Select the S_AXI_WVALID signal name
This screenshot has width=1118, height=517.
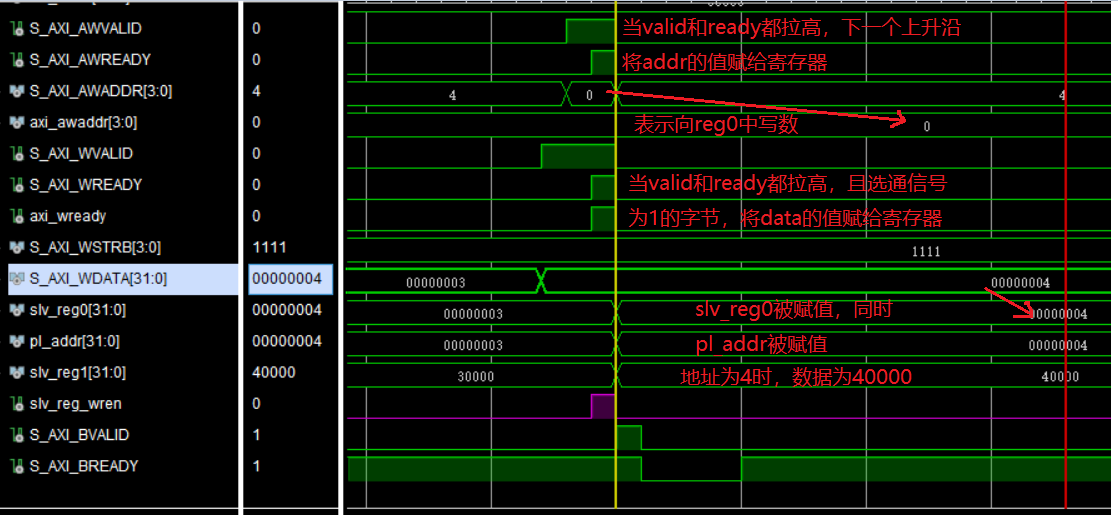pos(81,154)
